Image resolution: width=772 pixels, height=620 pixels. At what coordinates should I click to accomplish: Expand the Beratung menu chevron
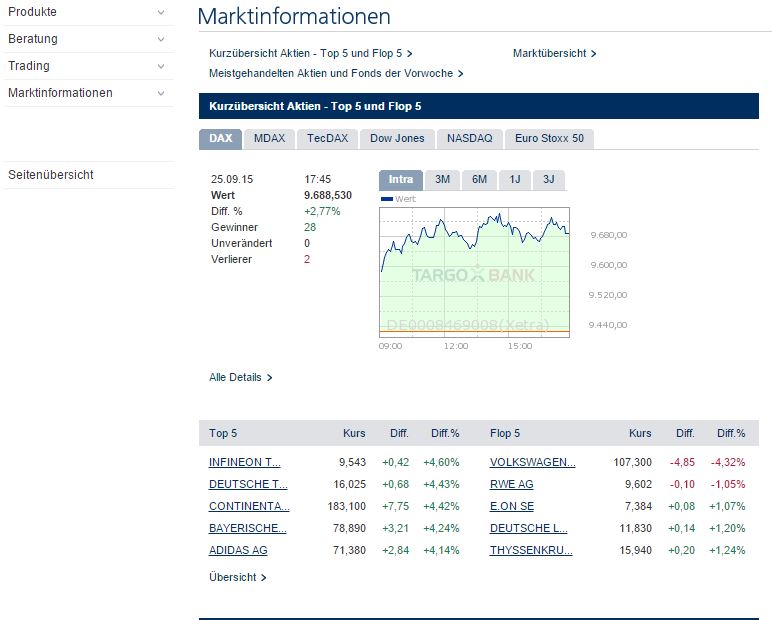161,39
